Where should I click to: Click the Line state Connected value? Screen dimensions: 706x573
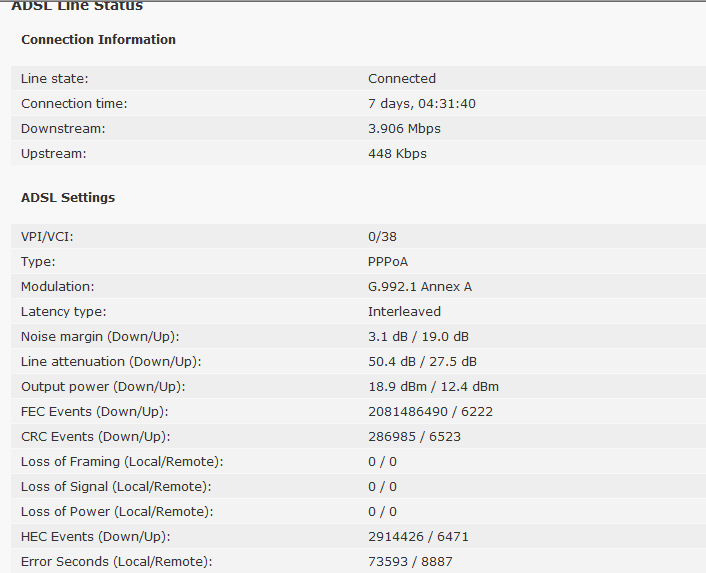point(402,79)
